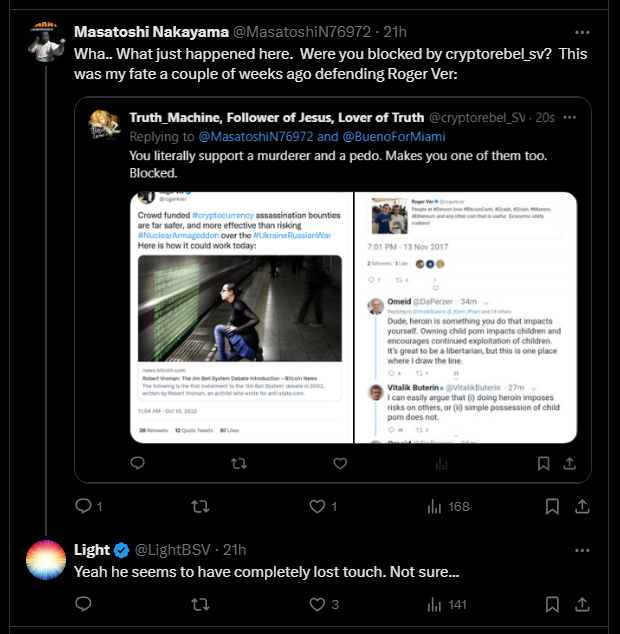Screen dimensions: 620x634
Task: Open the right Vitalik Buterin screenshot image
Action: click(x=466, y=317)
